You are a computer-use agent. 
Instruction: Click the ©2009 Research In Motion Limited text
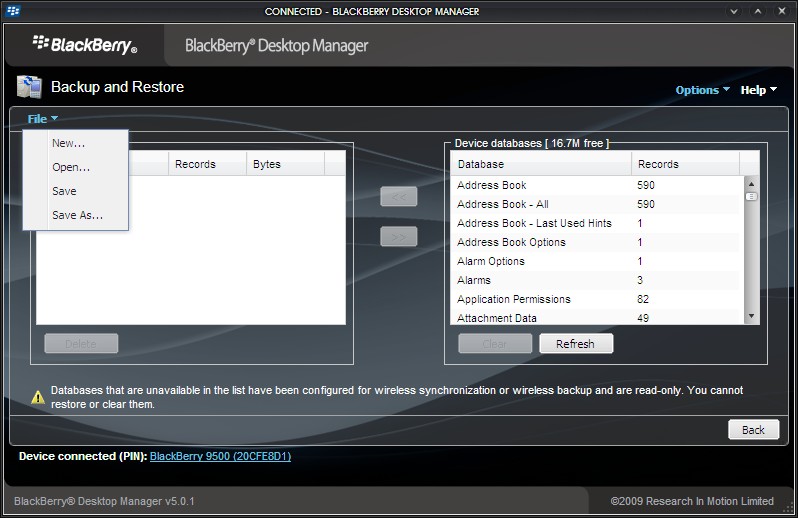point(692,501)
